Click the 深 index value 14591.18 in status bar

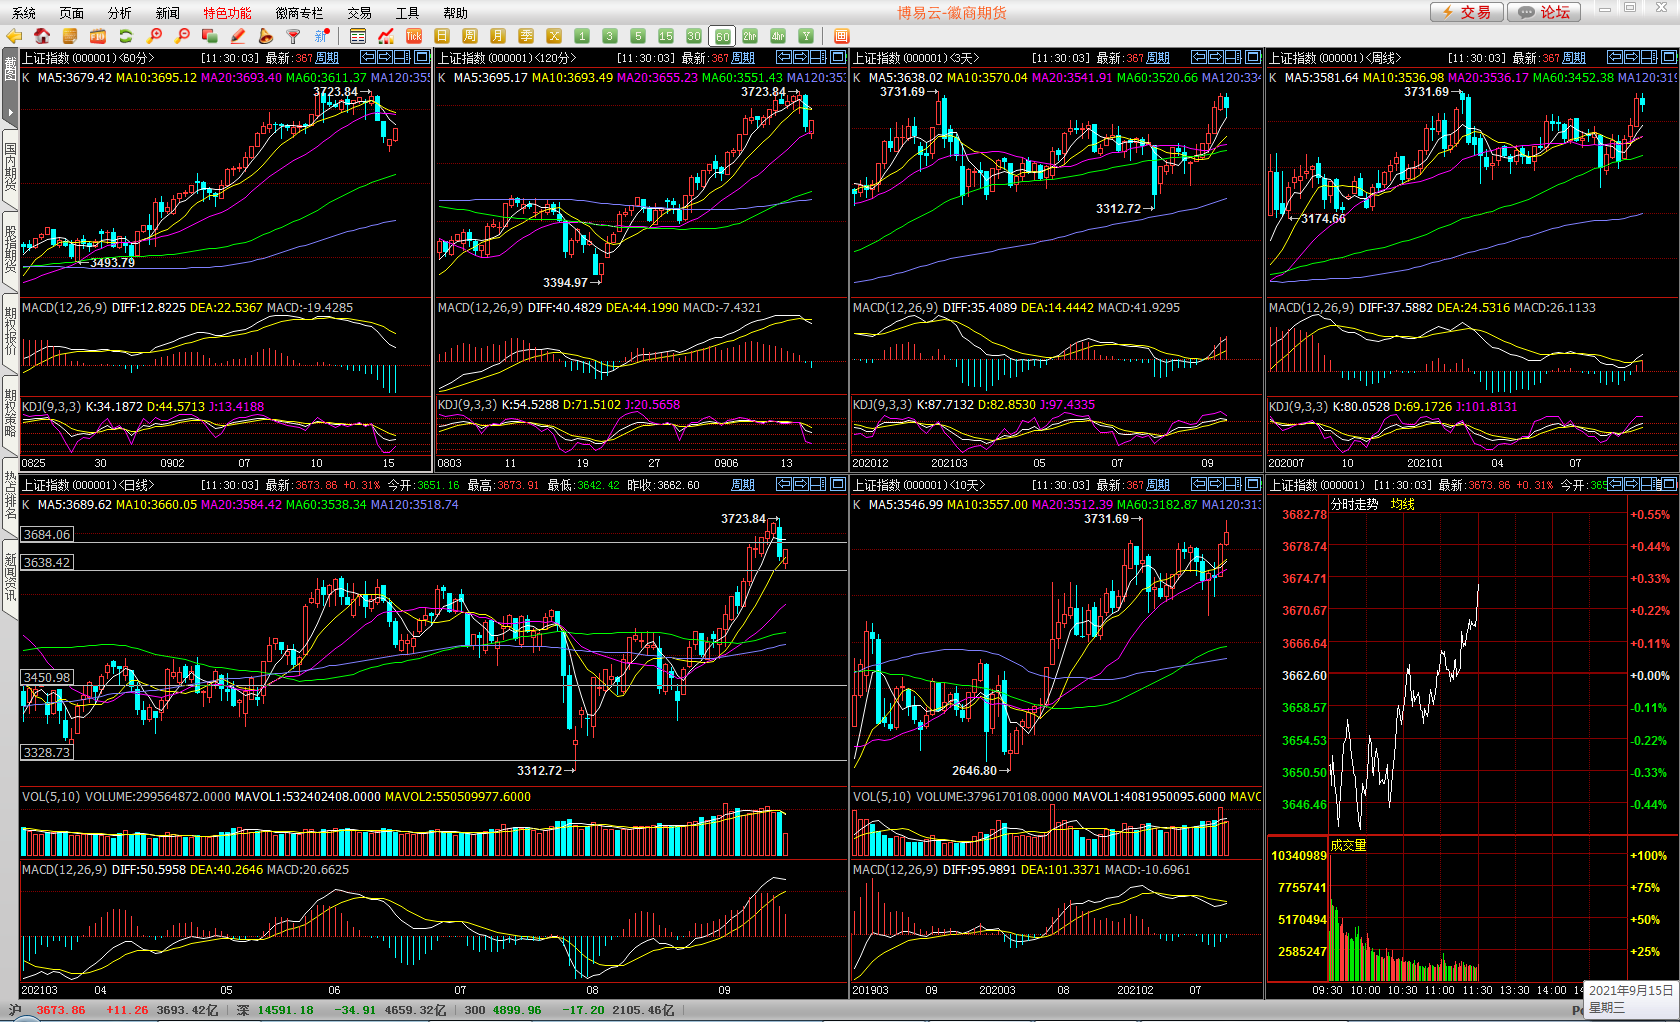tap(286, 1010)
